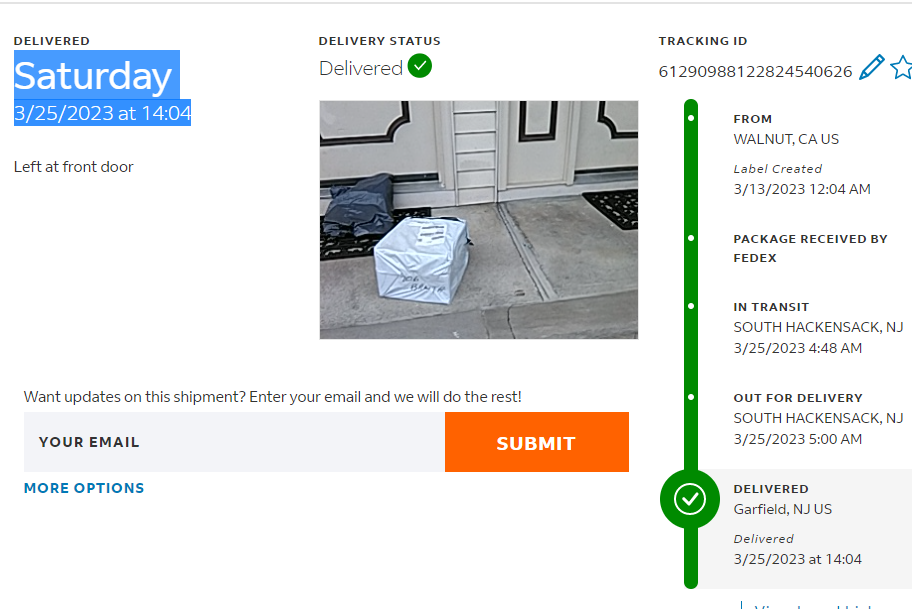Click the large delivered checkmark circle on timeline

point(690,499)
